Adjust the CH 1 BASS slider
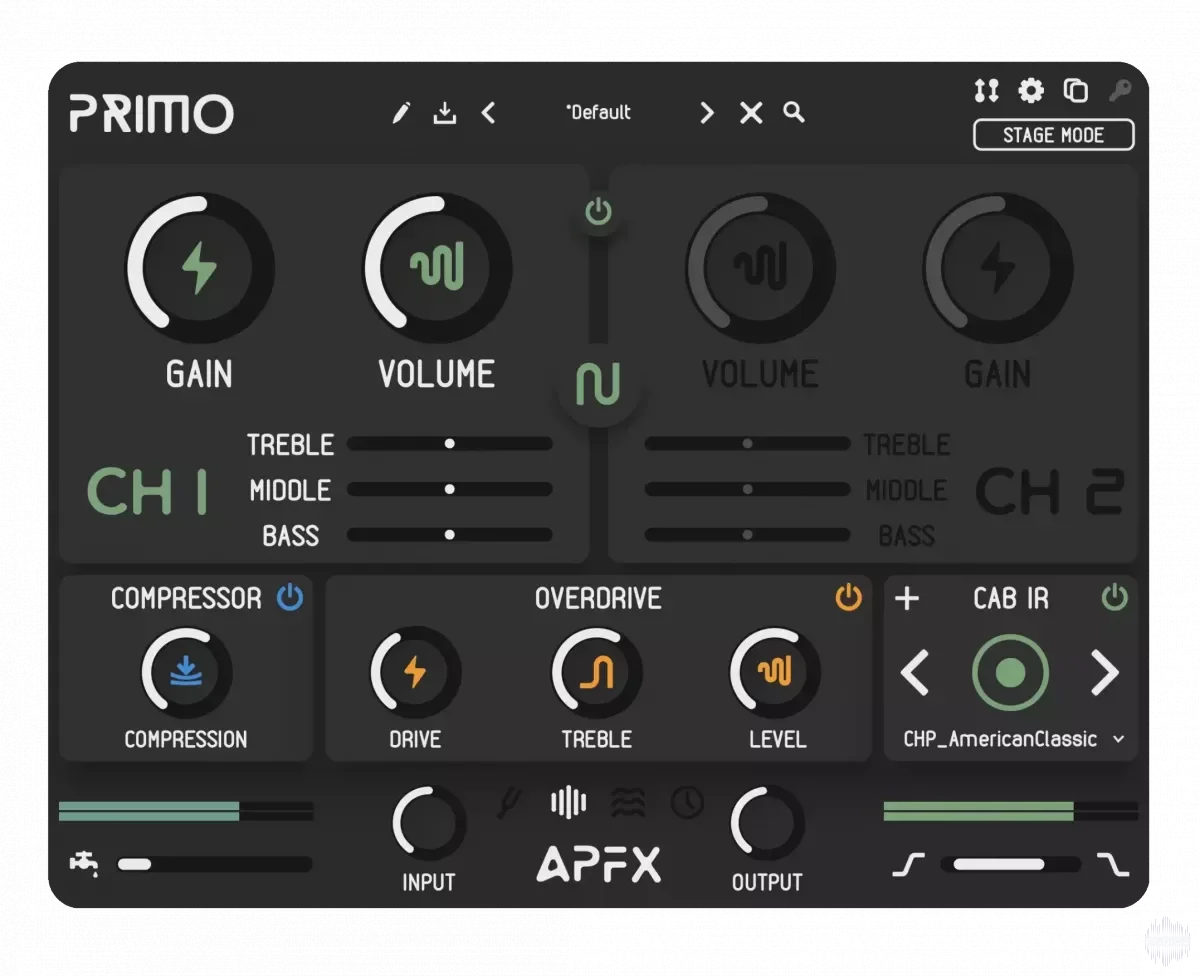The height and width of the screenshot is (976, 1200). [x=450, y=535]
